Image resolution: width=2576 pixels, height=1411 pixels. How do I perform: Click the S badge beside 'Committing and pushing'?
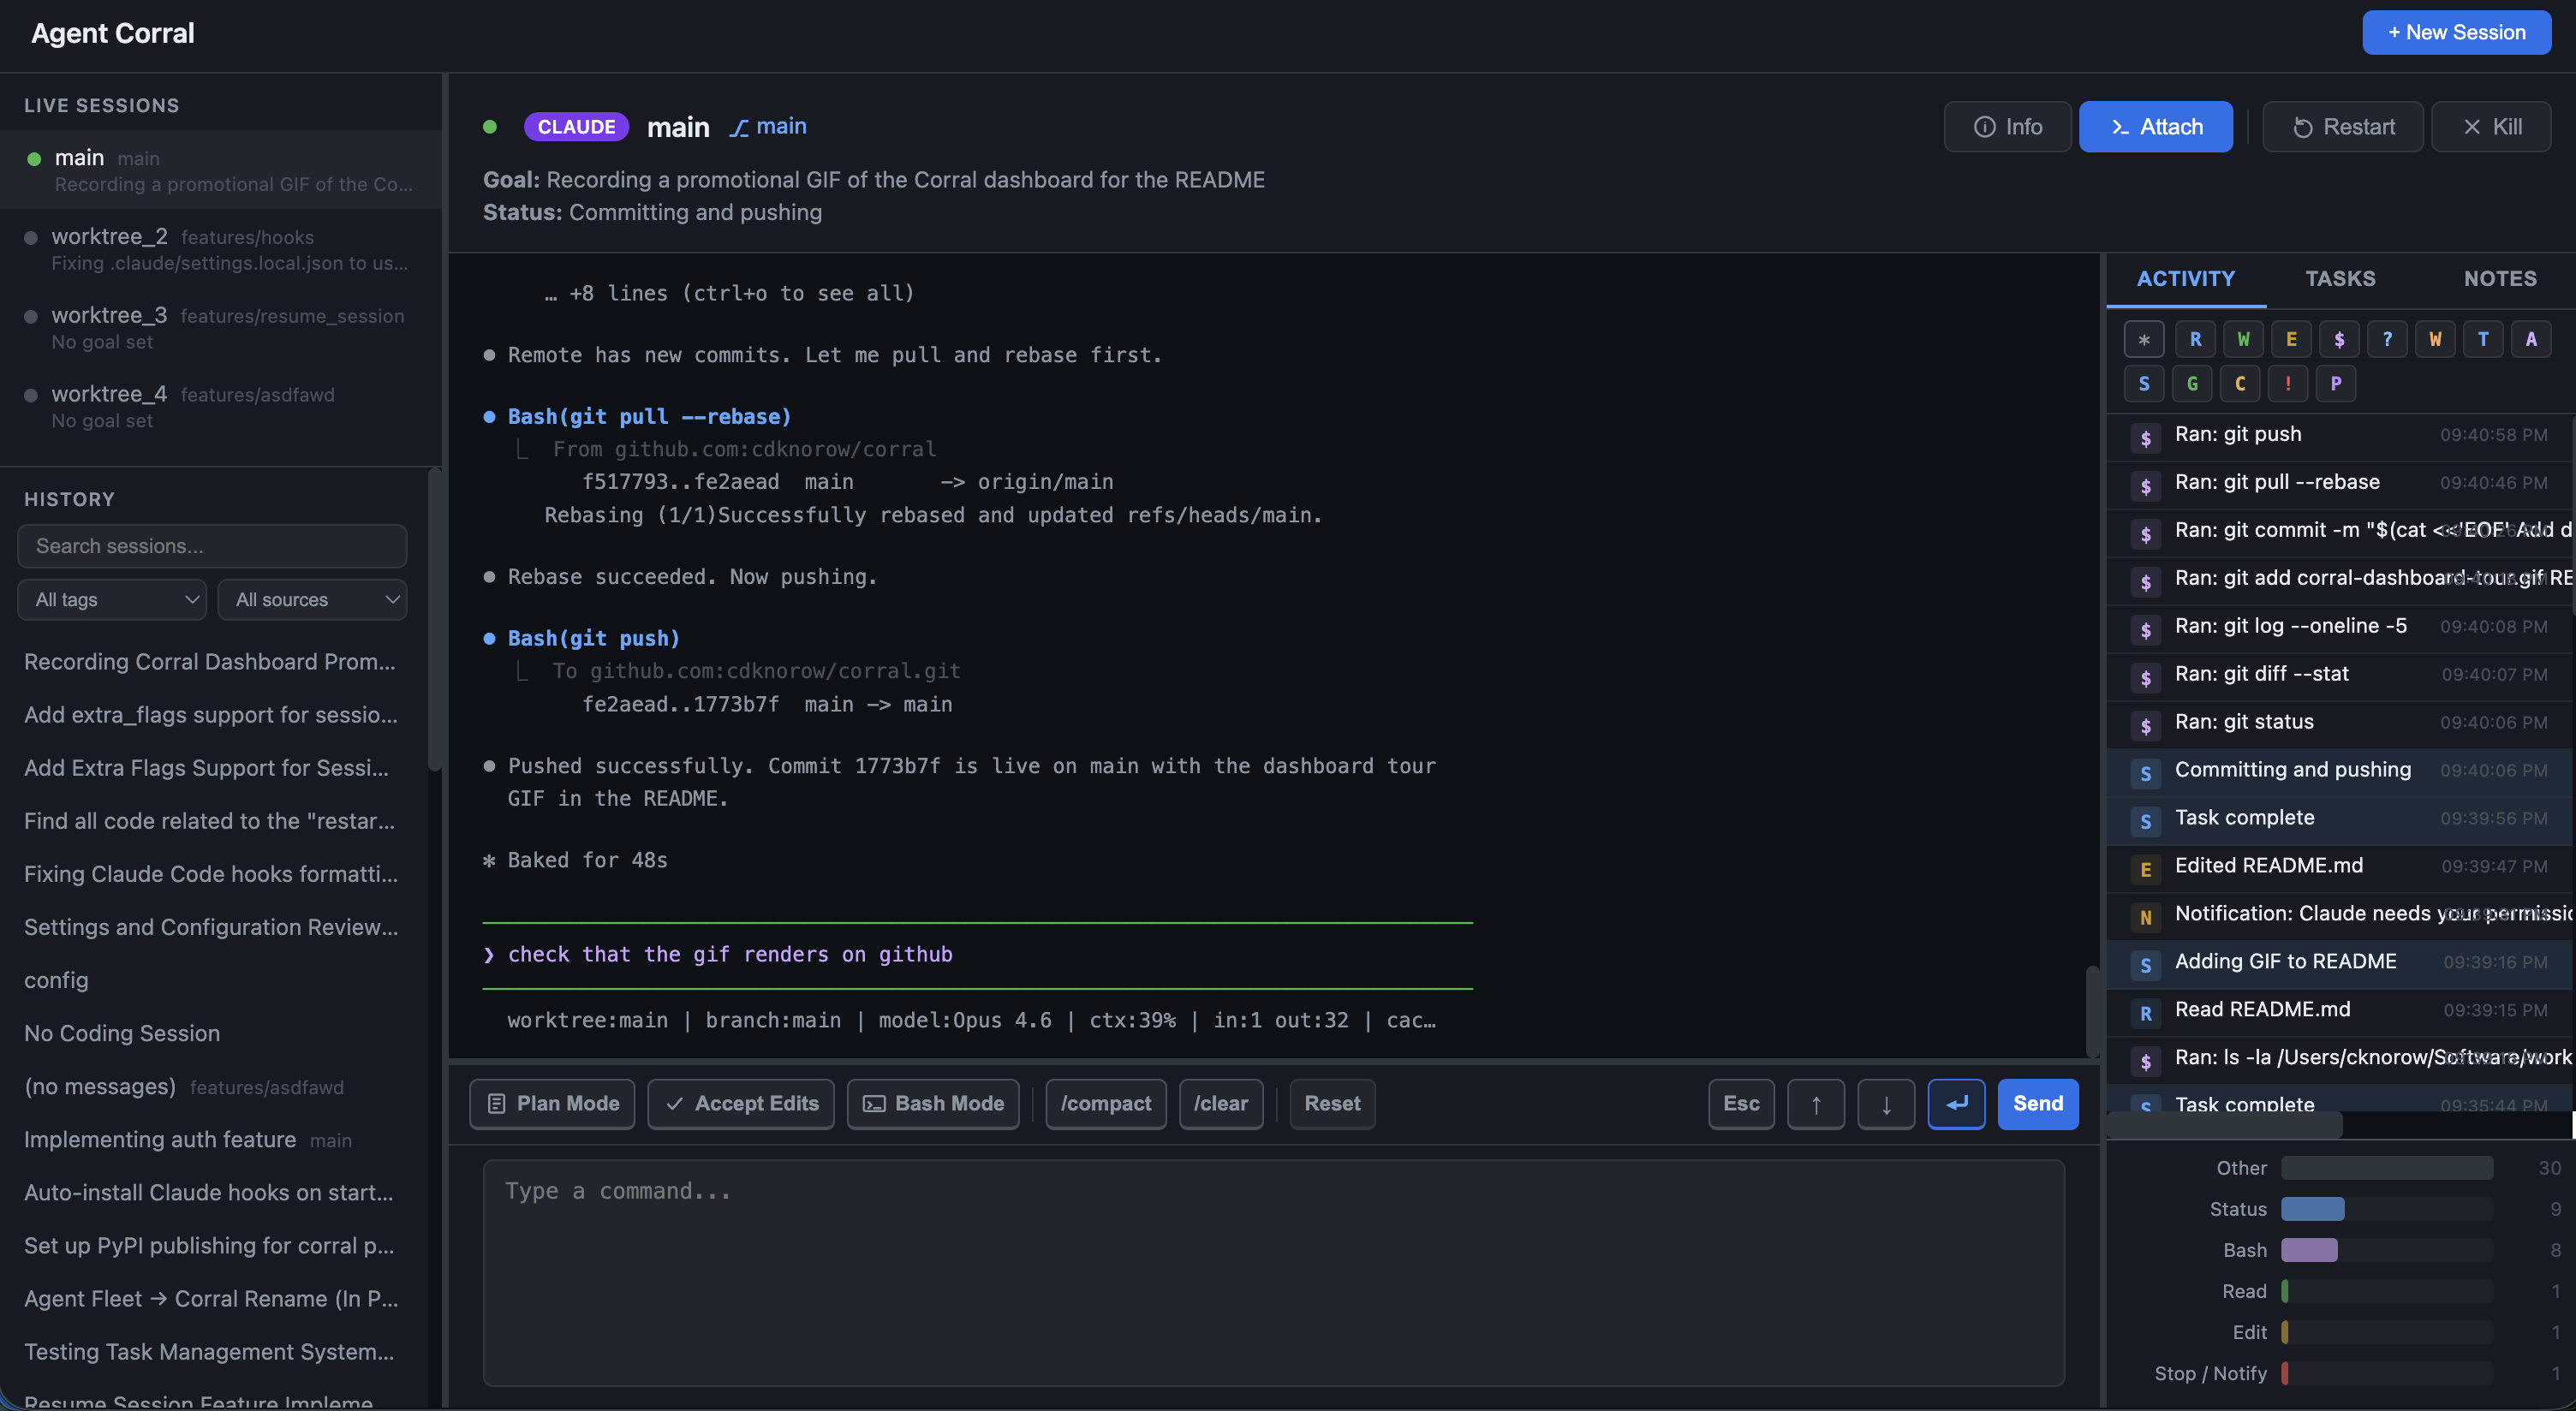(2145, 772)
